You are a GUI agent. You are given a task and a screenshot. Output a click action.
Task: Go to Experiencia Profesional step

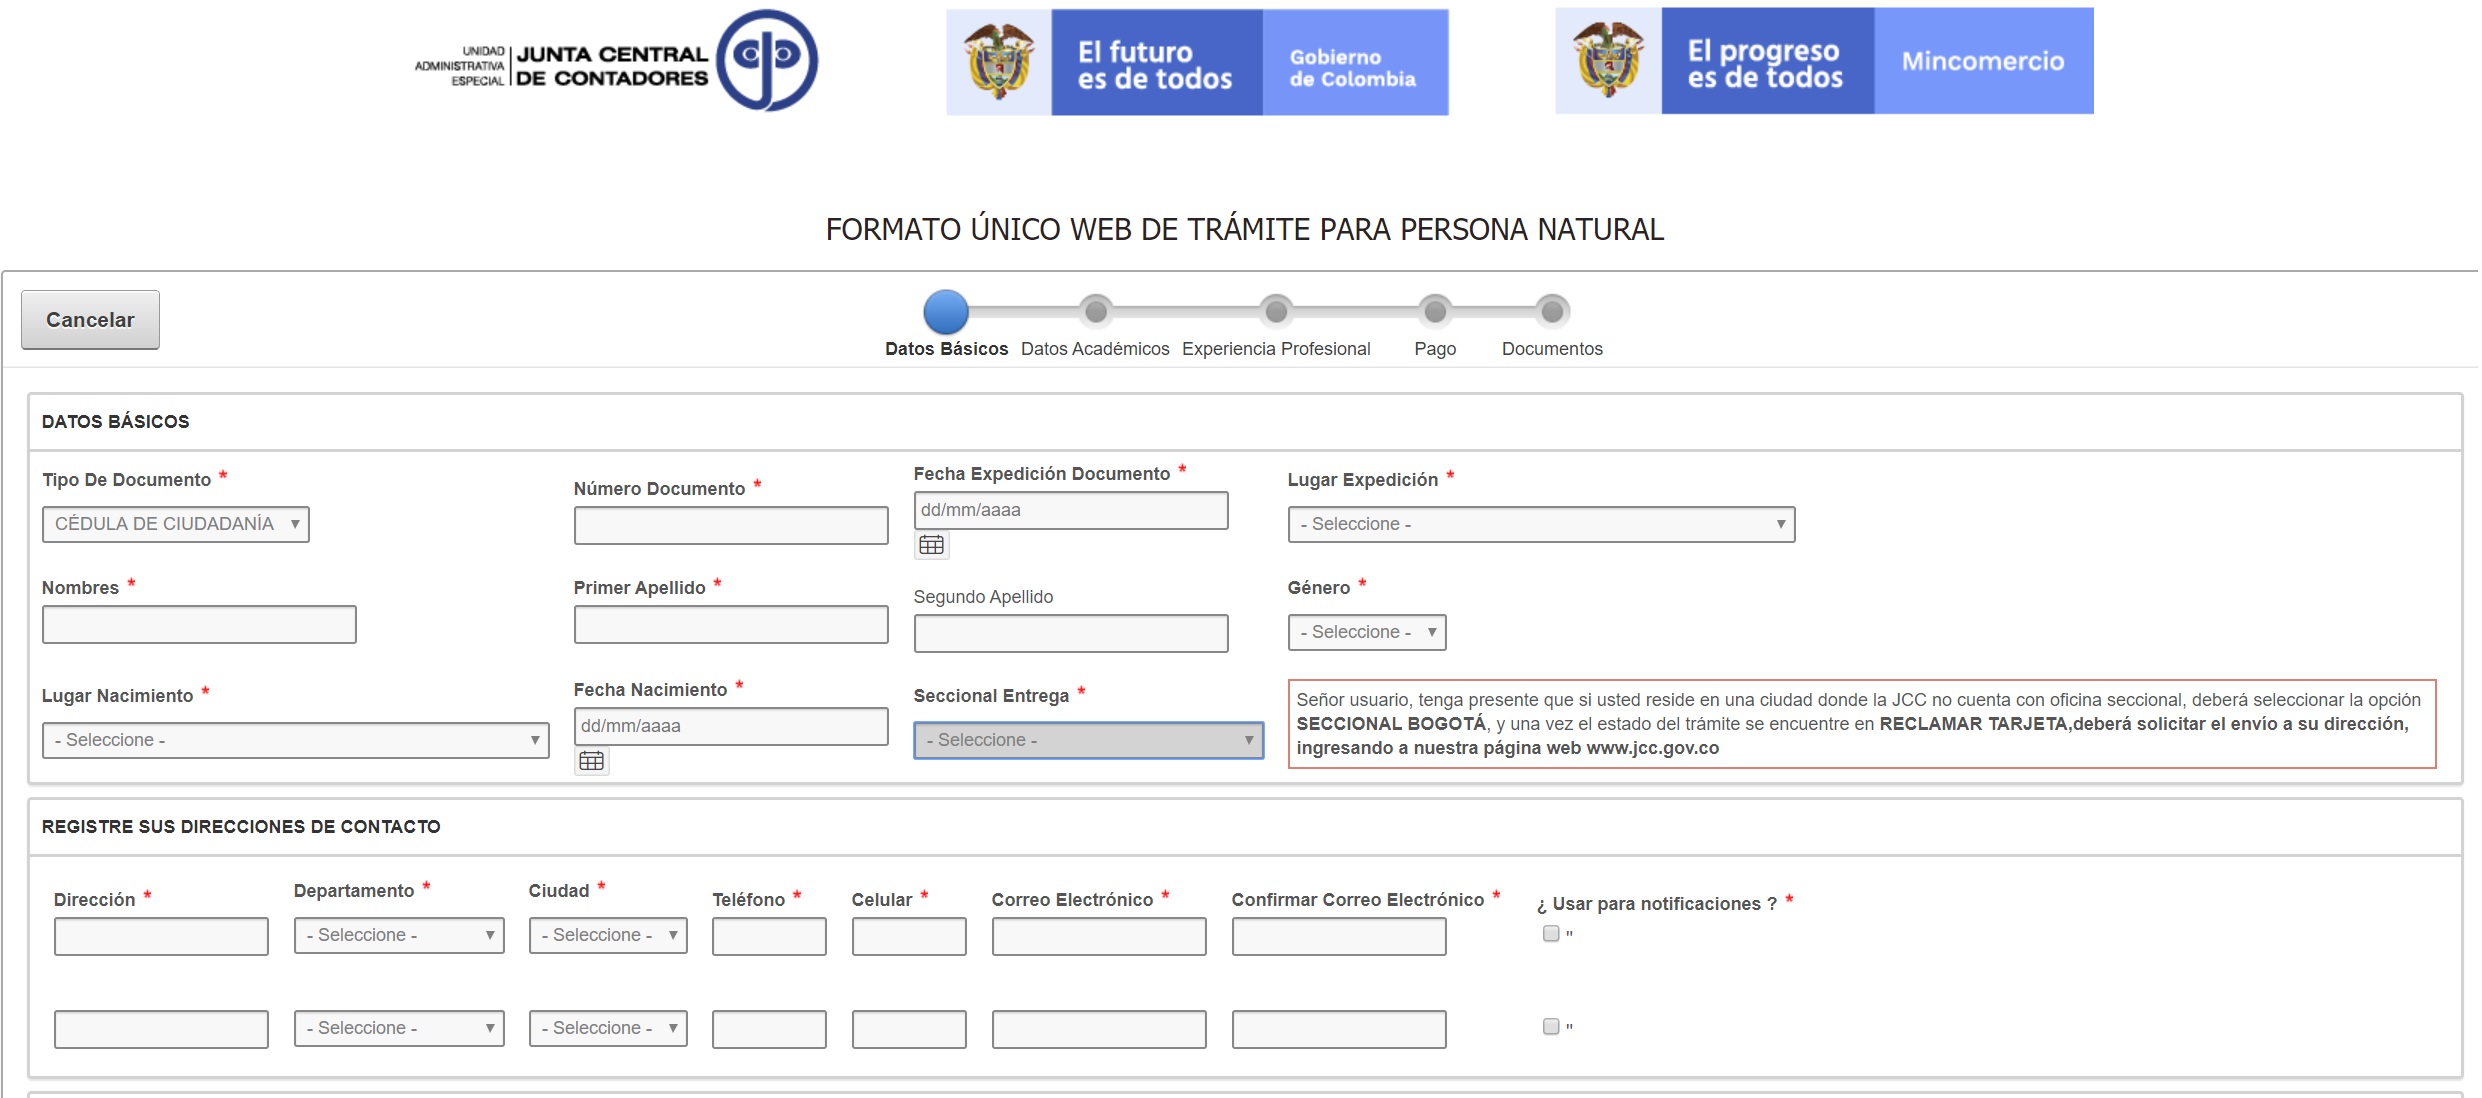click(x=1276, y=324)
